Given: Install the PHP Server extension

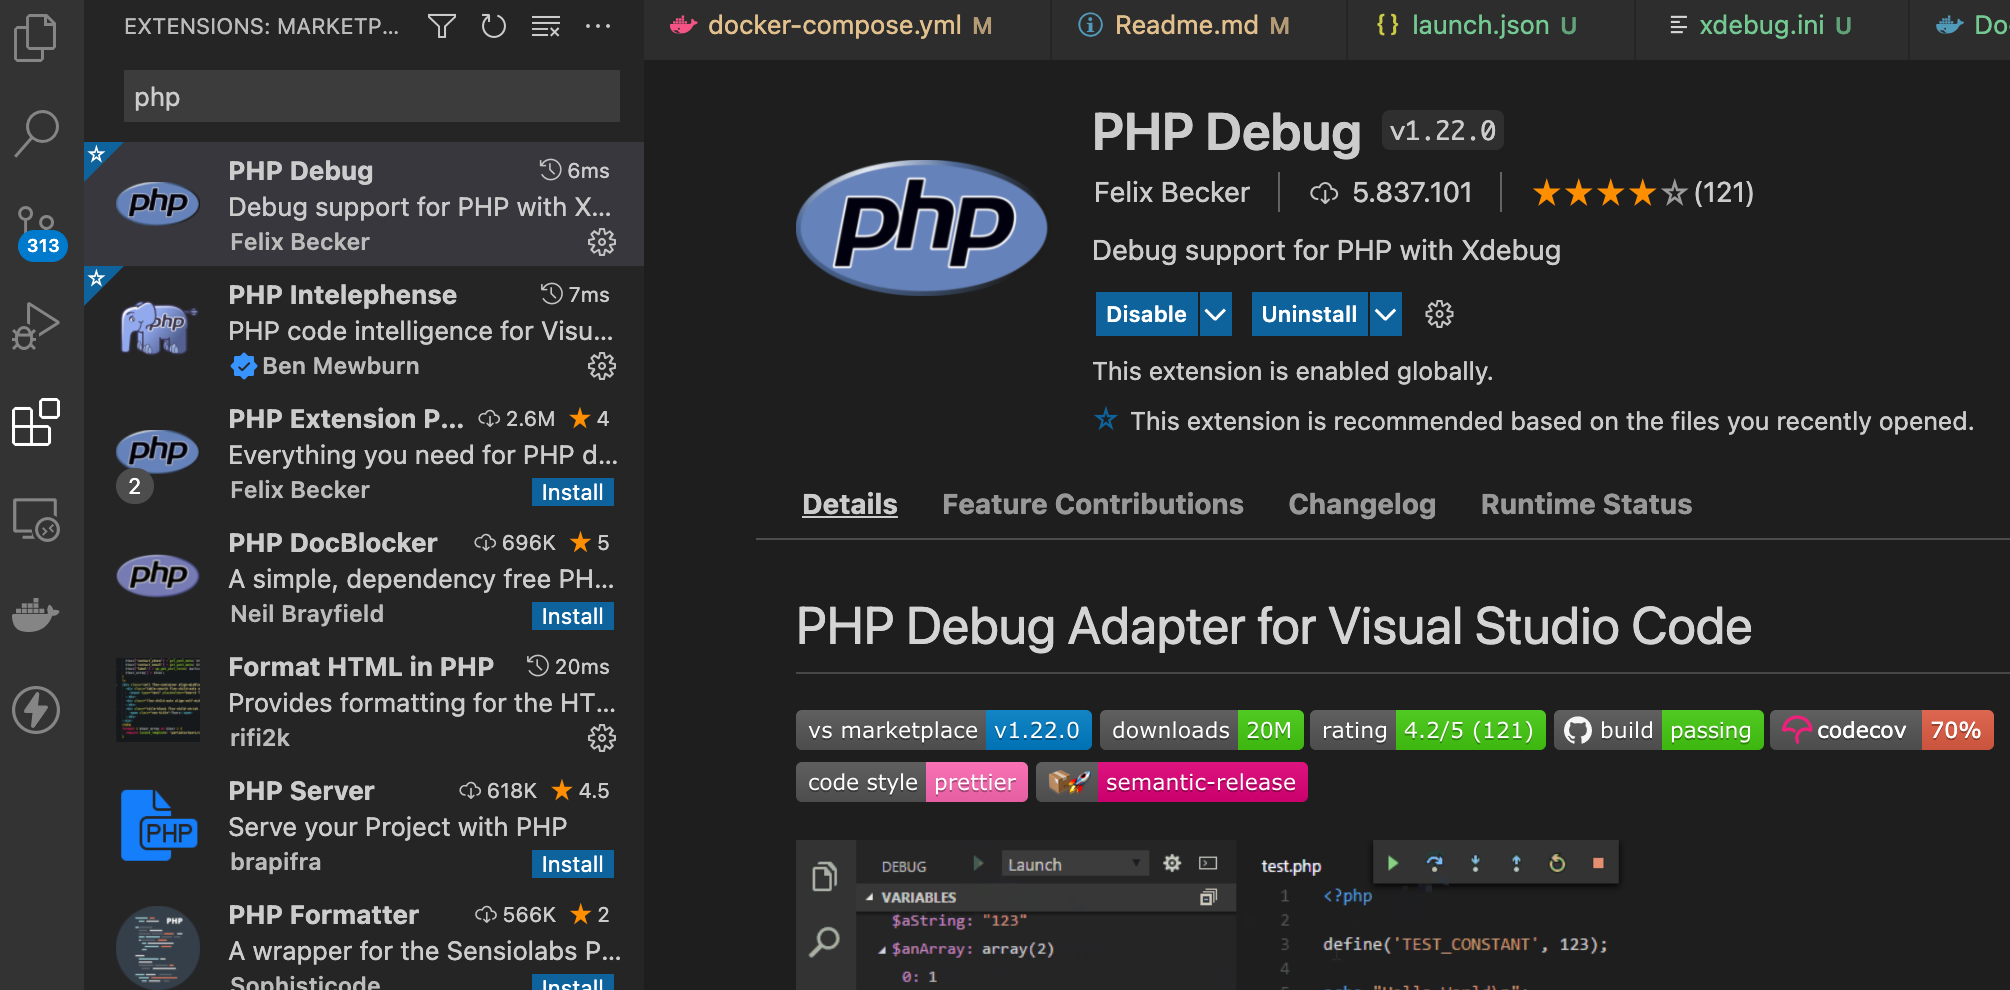Looking at the screenshot, I should (x=572, y=864).
